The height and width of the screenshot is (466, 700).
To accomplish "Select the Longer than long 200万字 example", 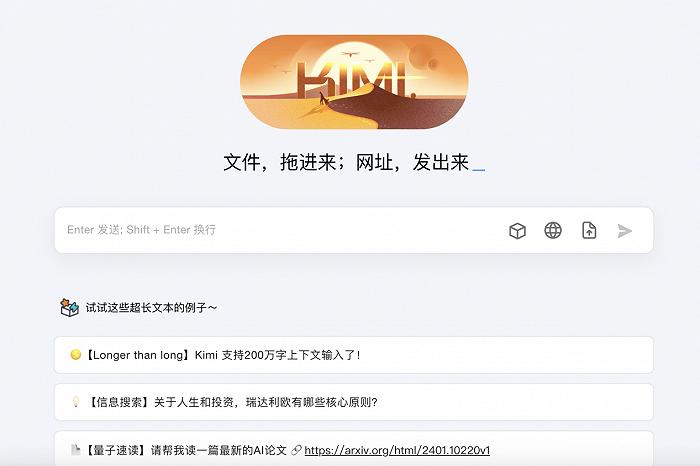I will (x=354, y=355).
